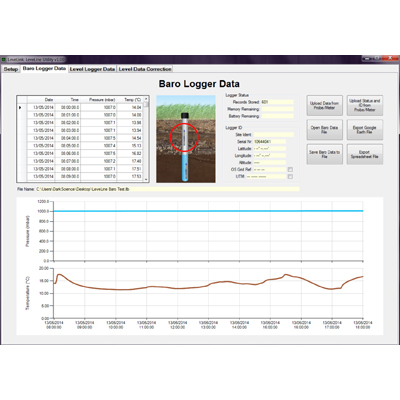Click the table scrollbar down arrow
This screenshot has width=400, height=400.
coord(146,179)
